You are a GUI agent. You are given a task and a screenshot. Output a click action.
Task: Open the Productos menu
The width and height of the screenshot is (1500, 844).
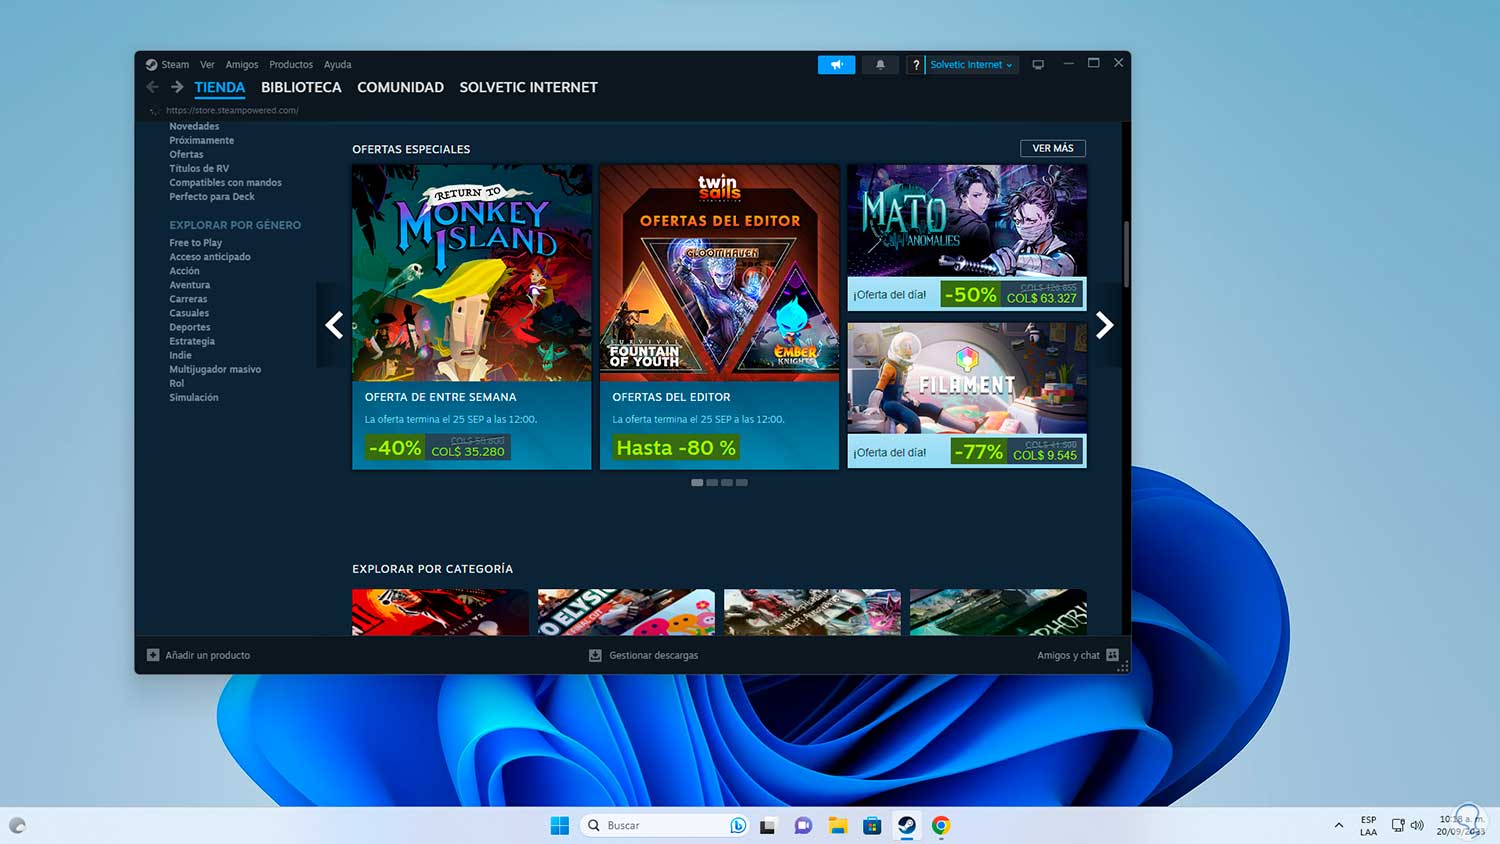291,65
